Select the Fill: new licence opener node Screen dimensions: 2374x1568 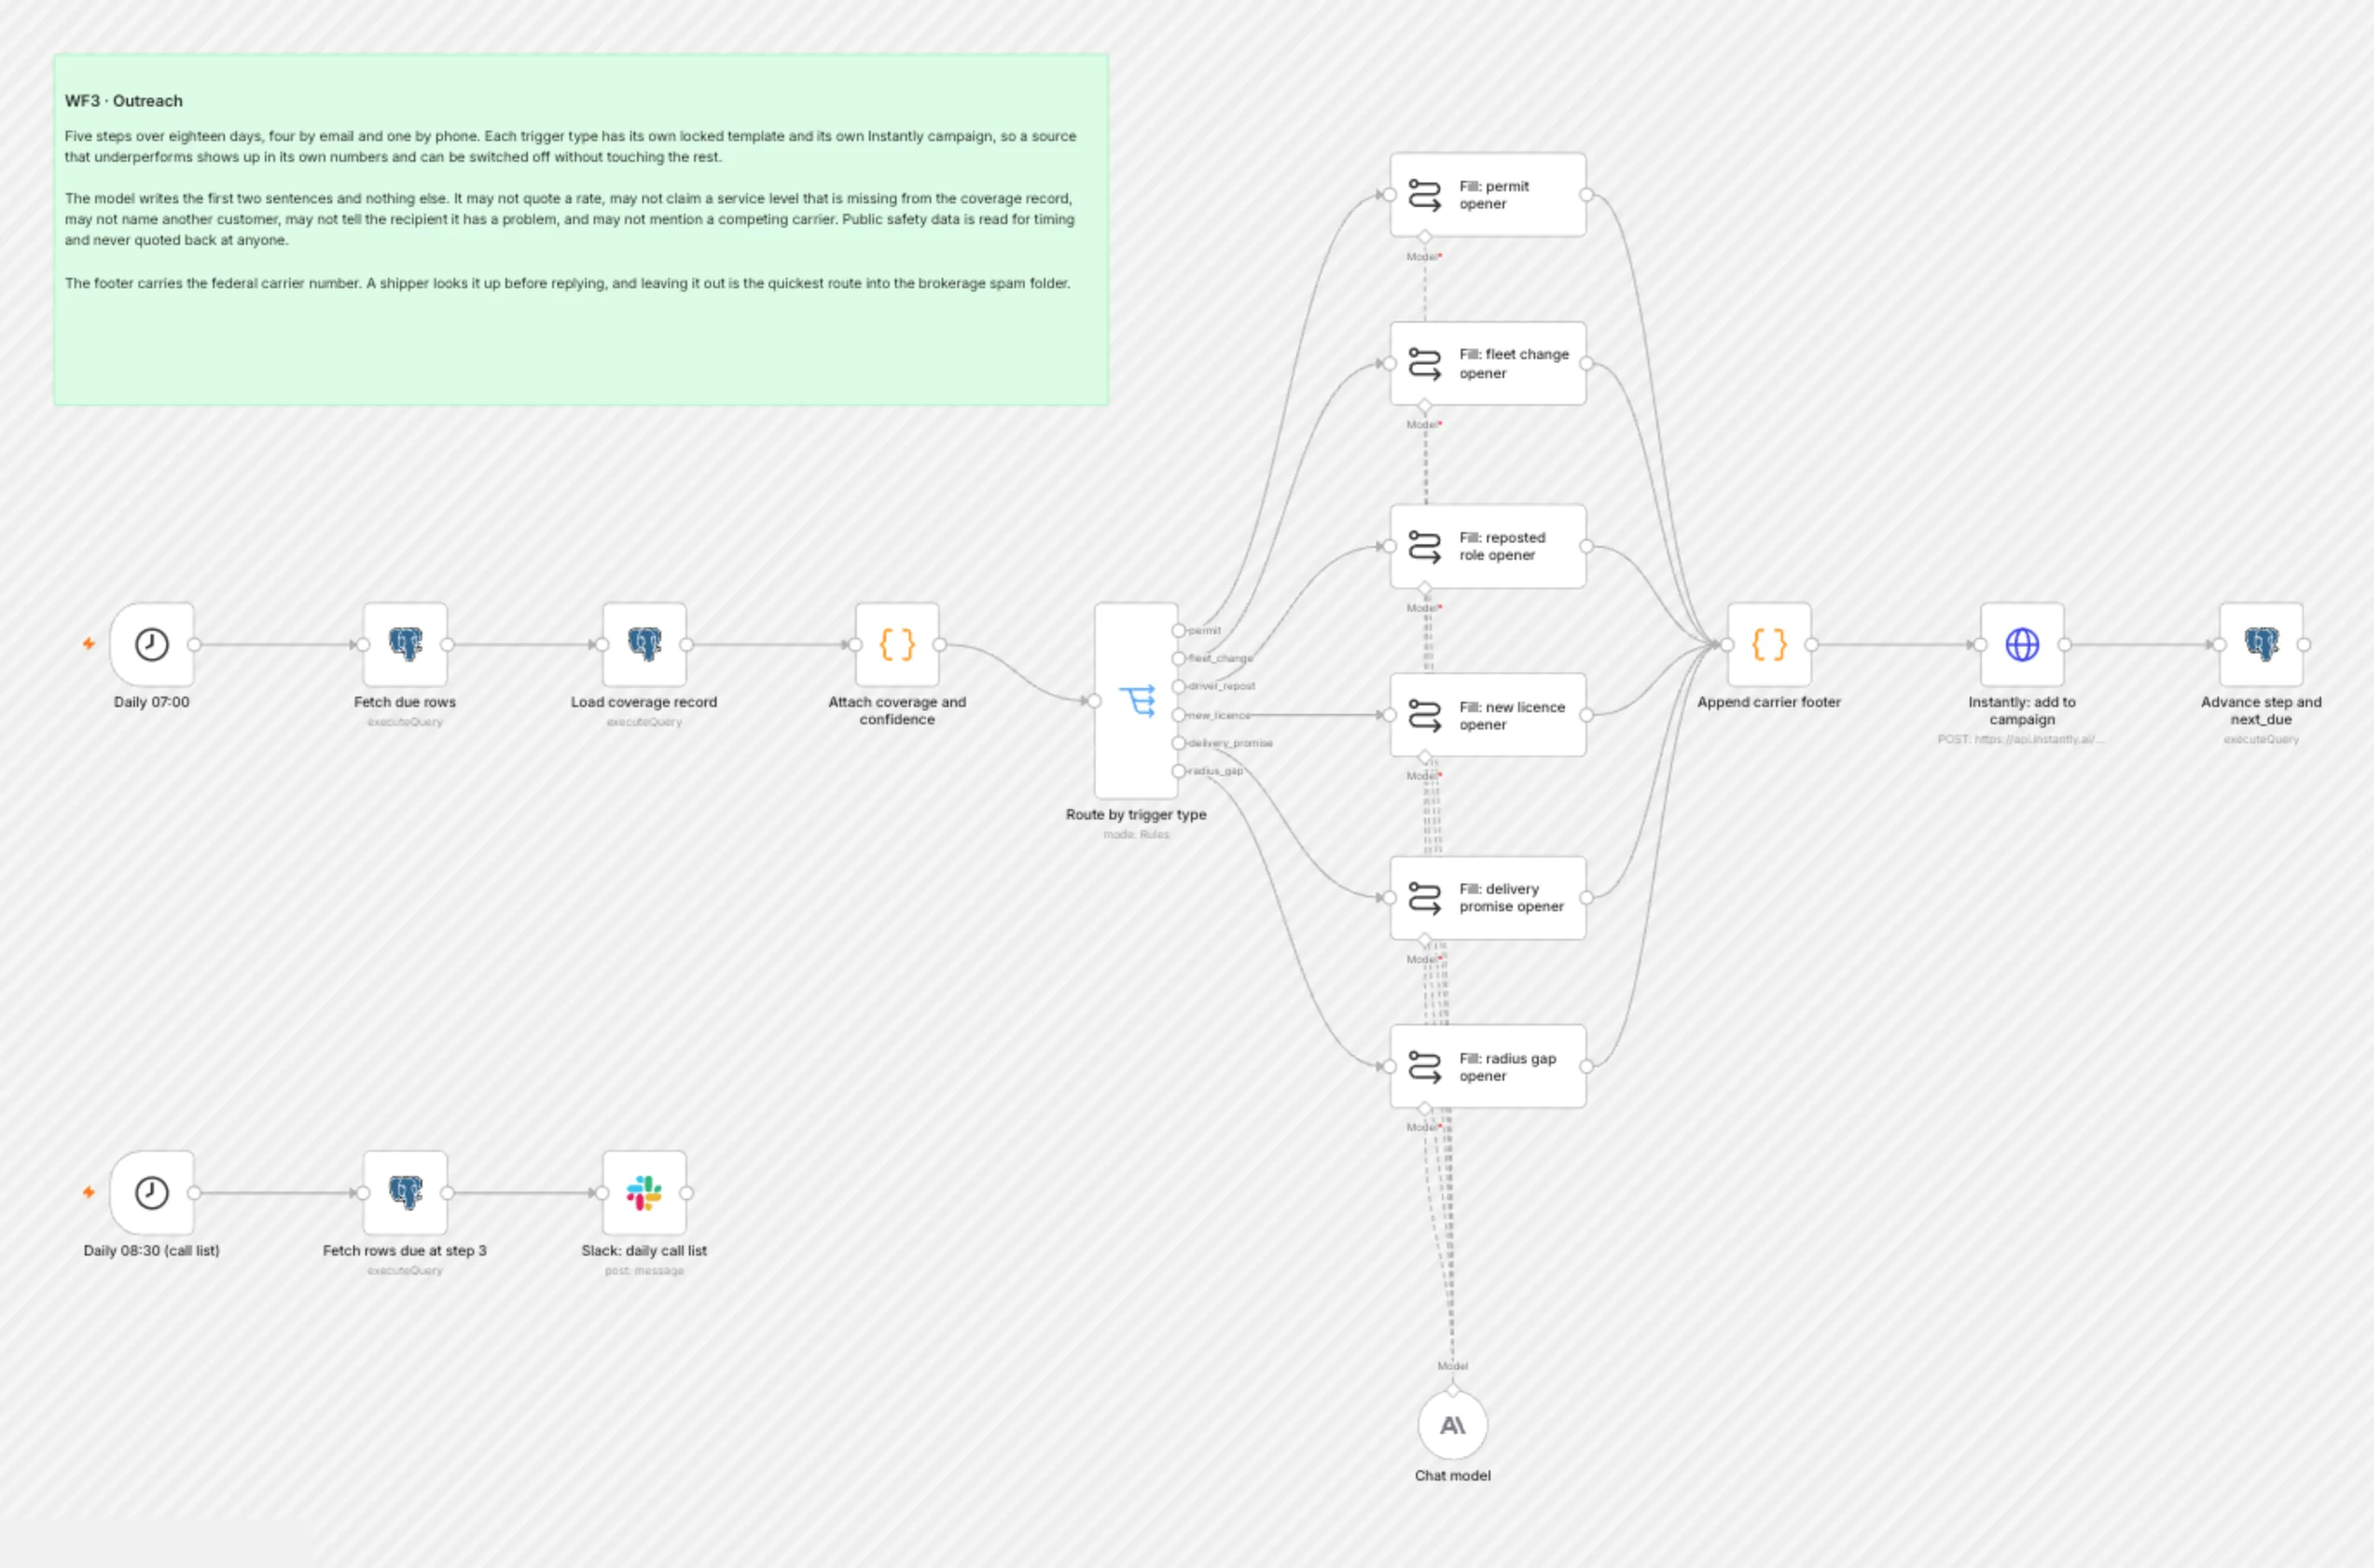1488,715
